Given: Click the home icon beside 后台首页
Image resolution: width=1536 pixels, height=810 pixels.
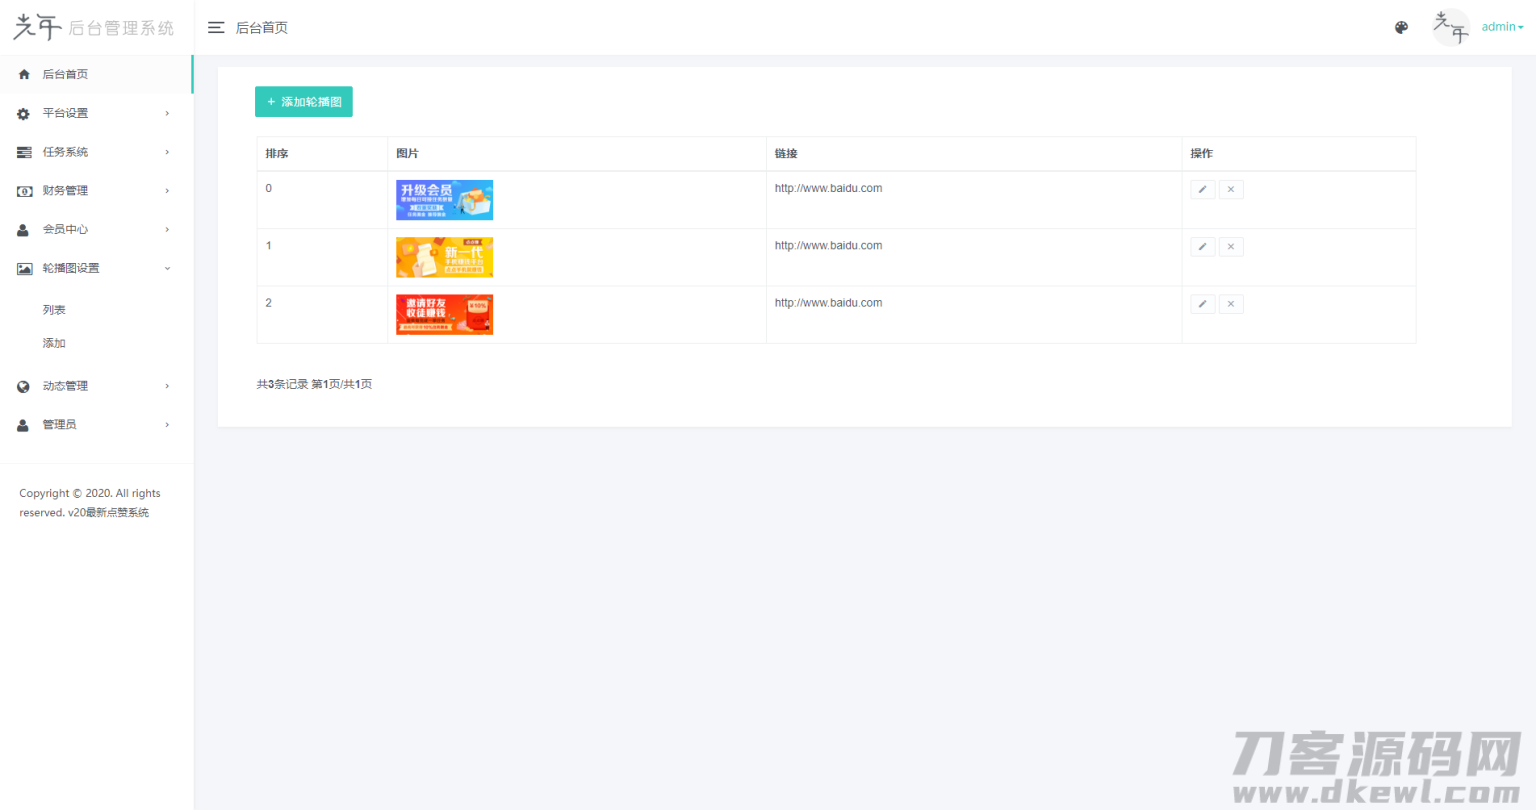Looking at the screenshot, I should tap(24, 74).
